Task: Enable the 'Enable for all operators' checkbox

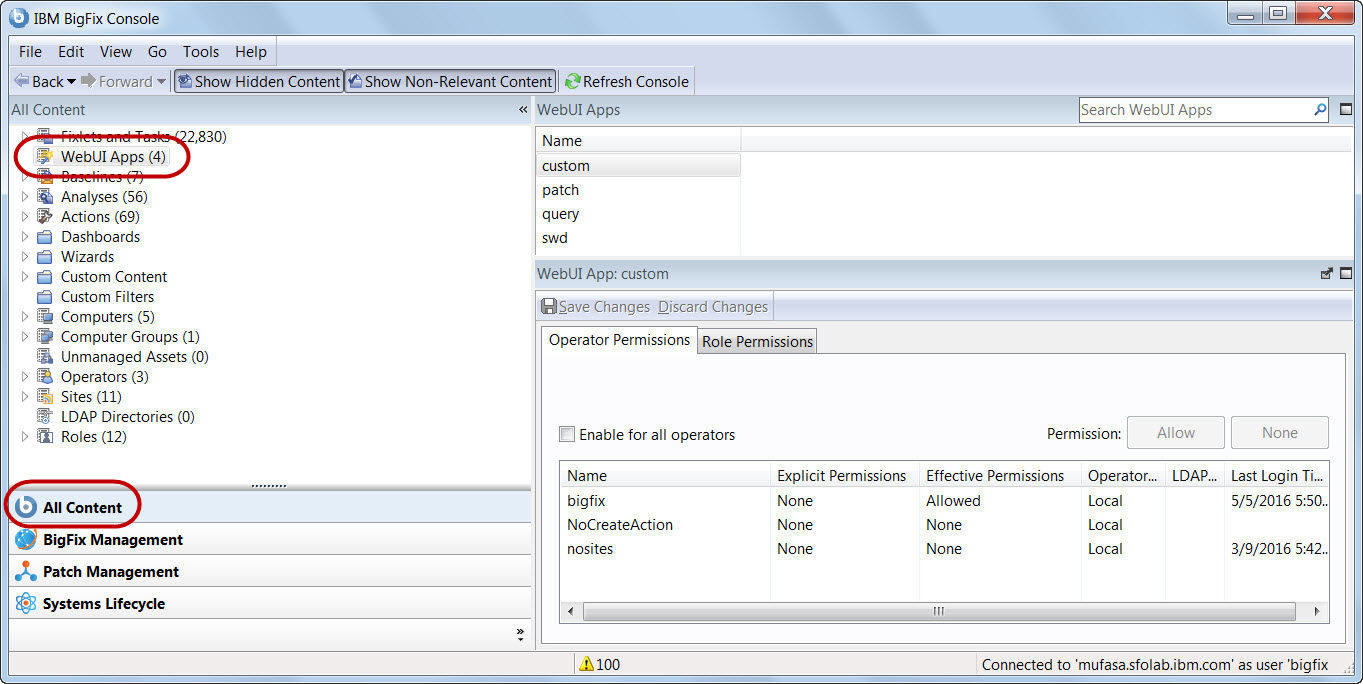Action: 567,433
